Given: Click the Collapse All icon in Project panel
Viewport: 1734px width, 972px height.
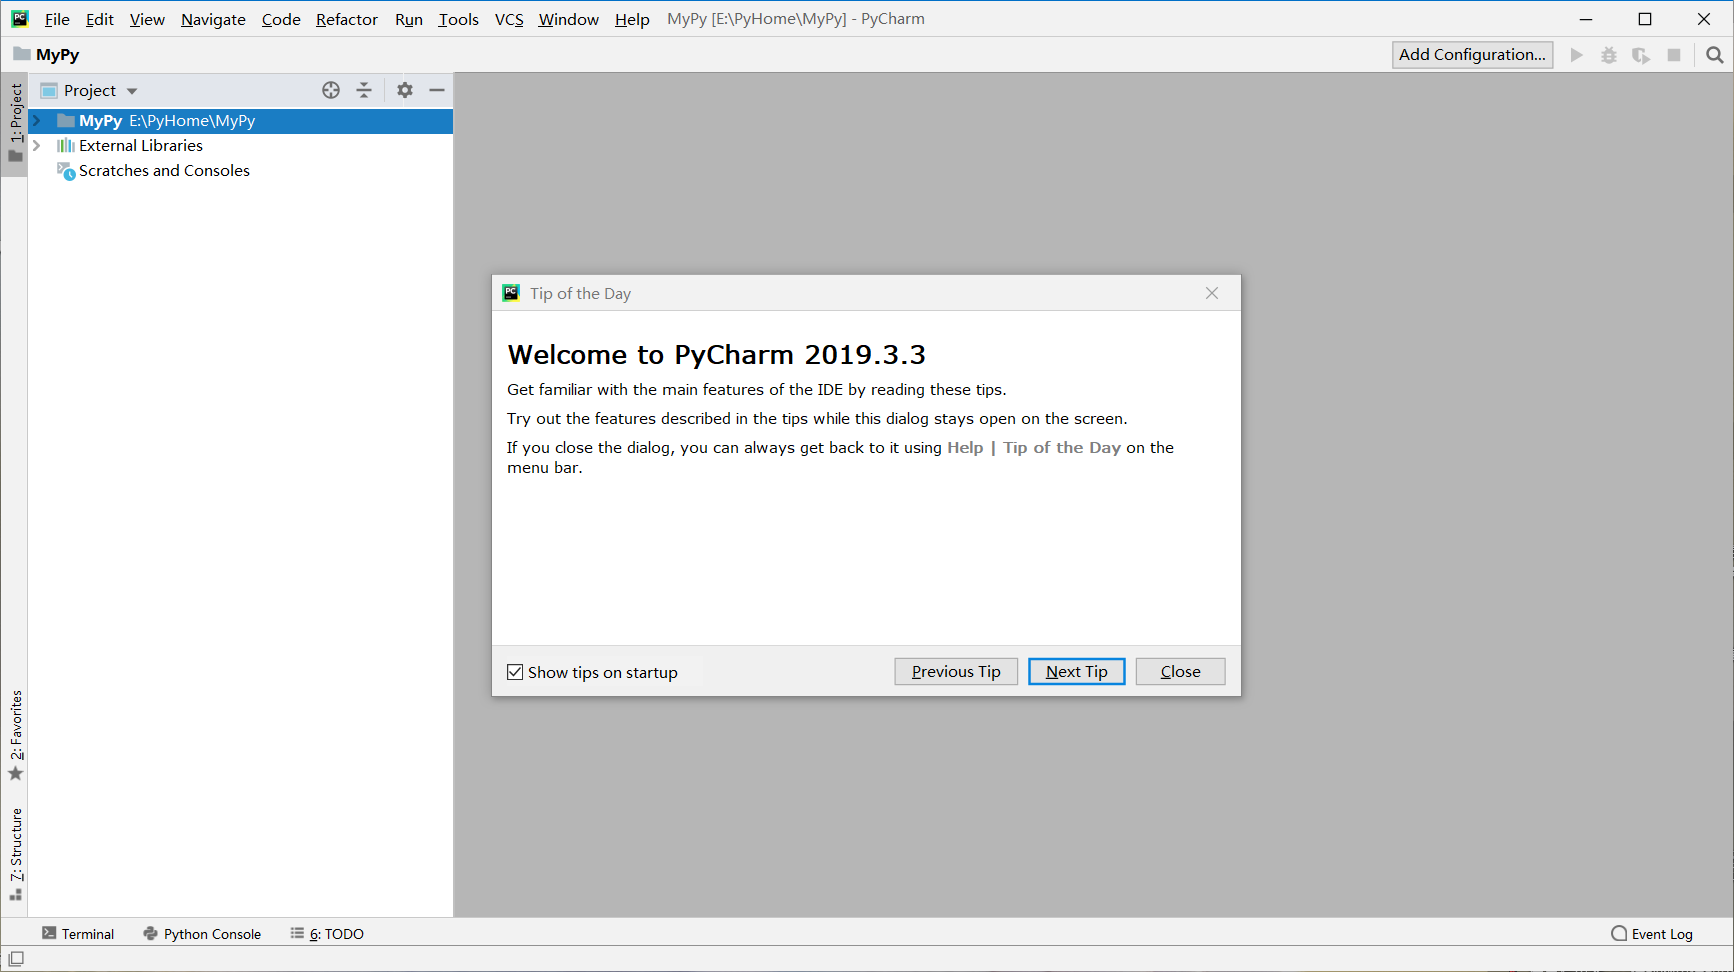Looking at the screenshot, I should click(364, 90).
